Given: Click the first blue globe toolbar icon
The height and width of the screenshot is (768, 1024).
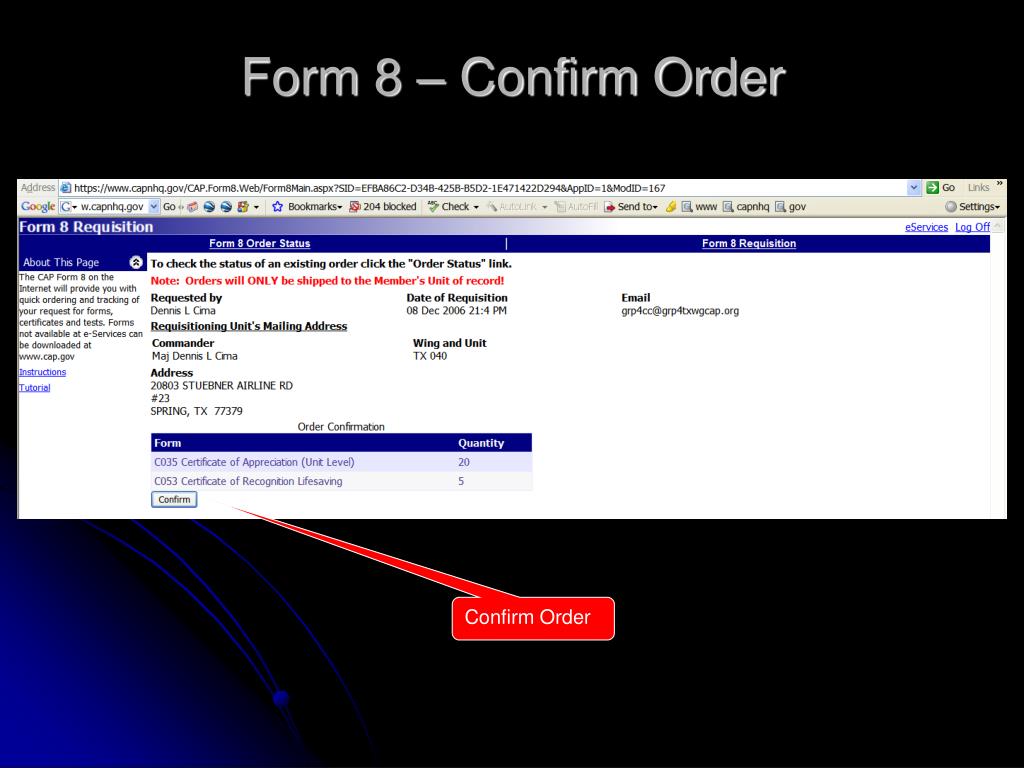Looking at the screenshot, I should 209,207.
